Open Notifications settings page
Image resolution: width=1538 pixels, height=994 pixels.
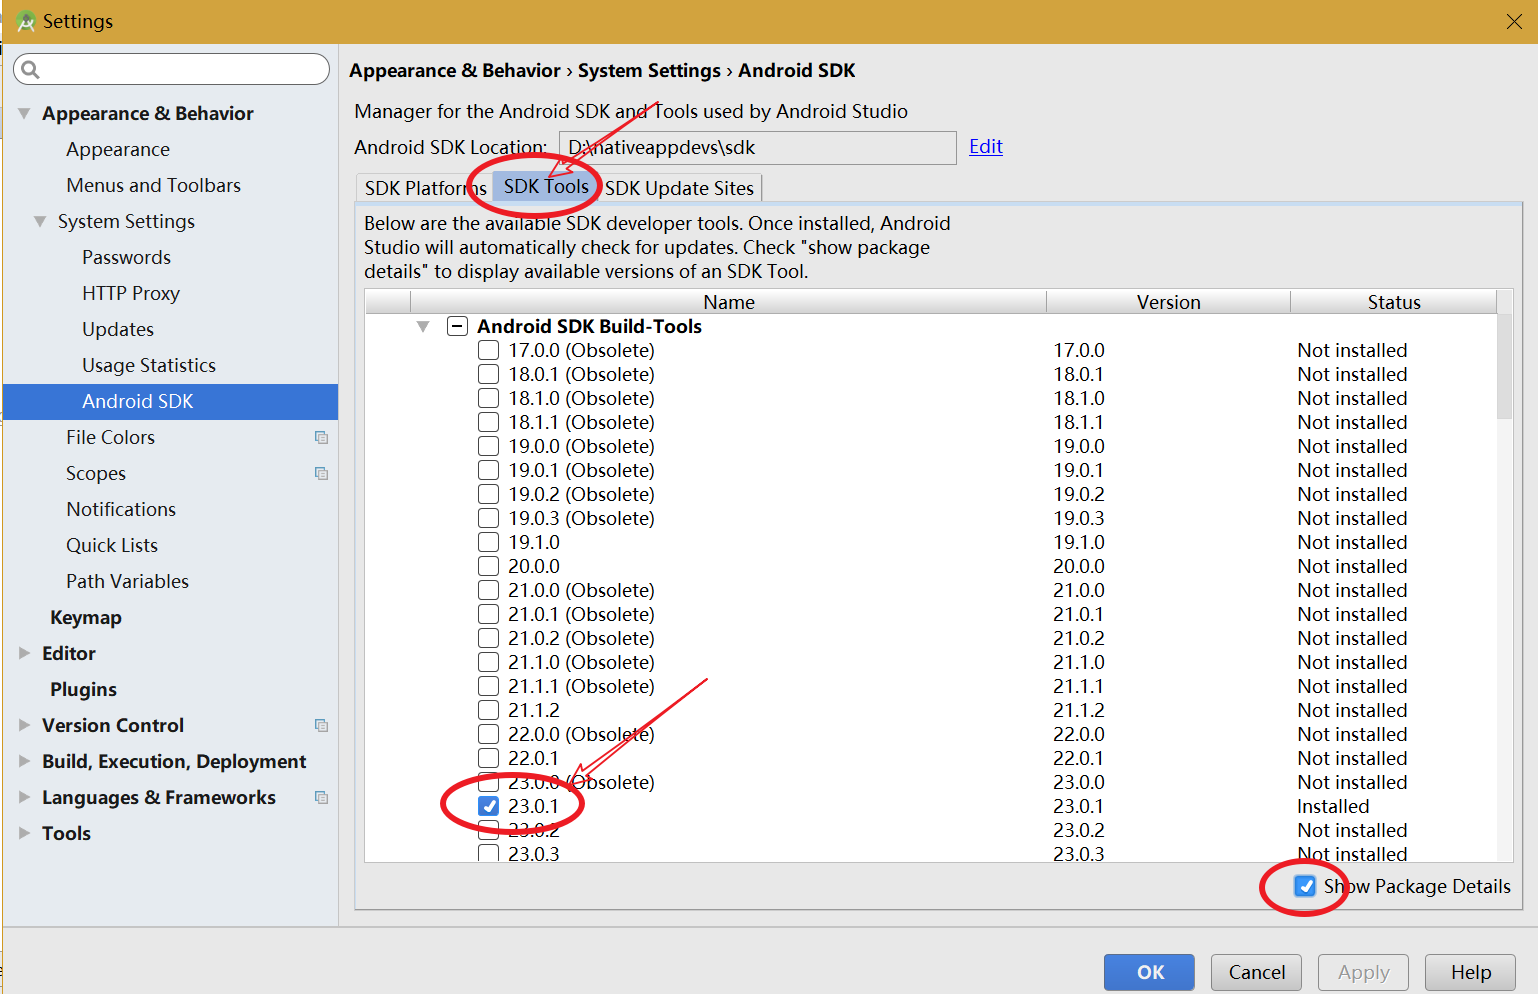[x=121, y=509]
